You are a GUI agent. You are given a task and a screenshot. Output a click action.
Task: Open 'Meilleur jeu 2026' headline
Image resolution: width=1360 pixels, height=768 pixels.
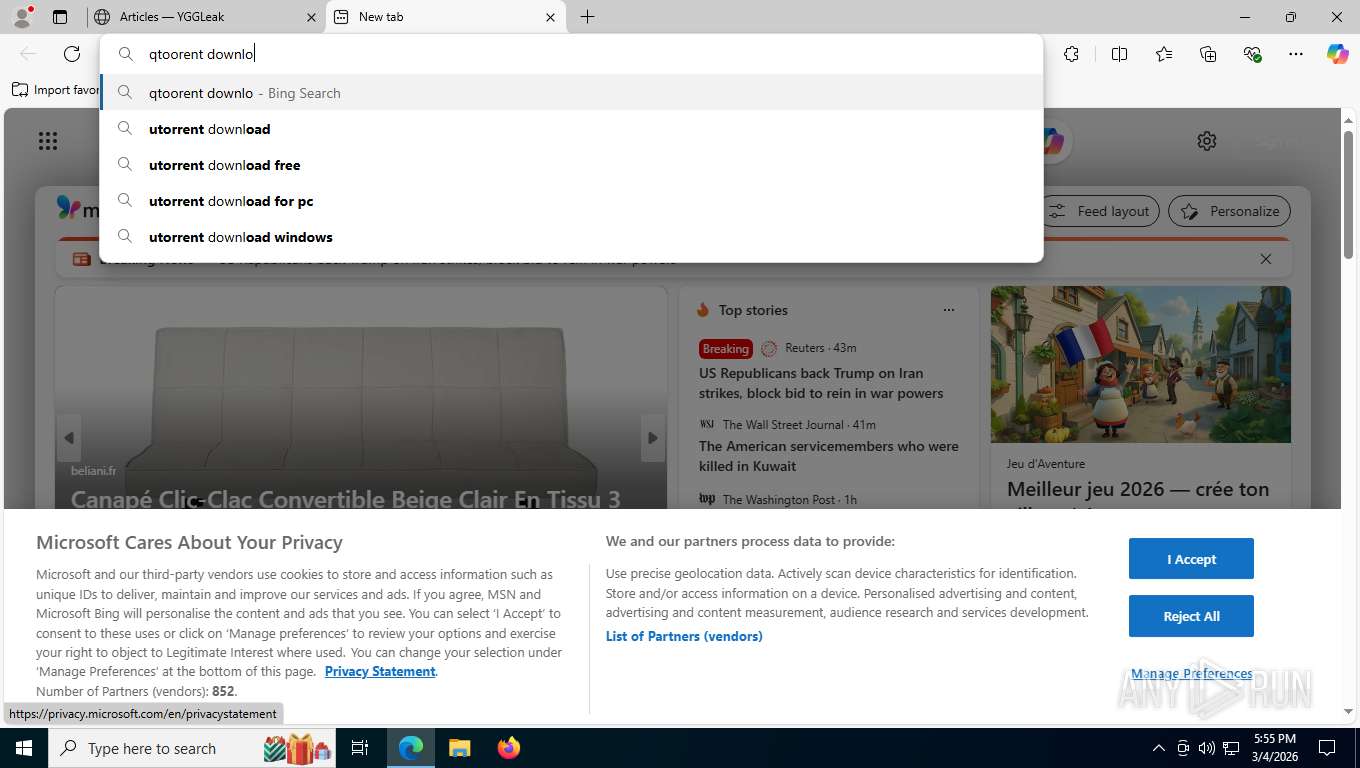coord(1138,490)
